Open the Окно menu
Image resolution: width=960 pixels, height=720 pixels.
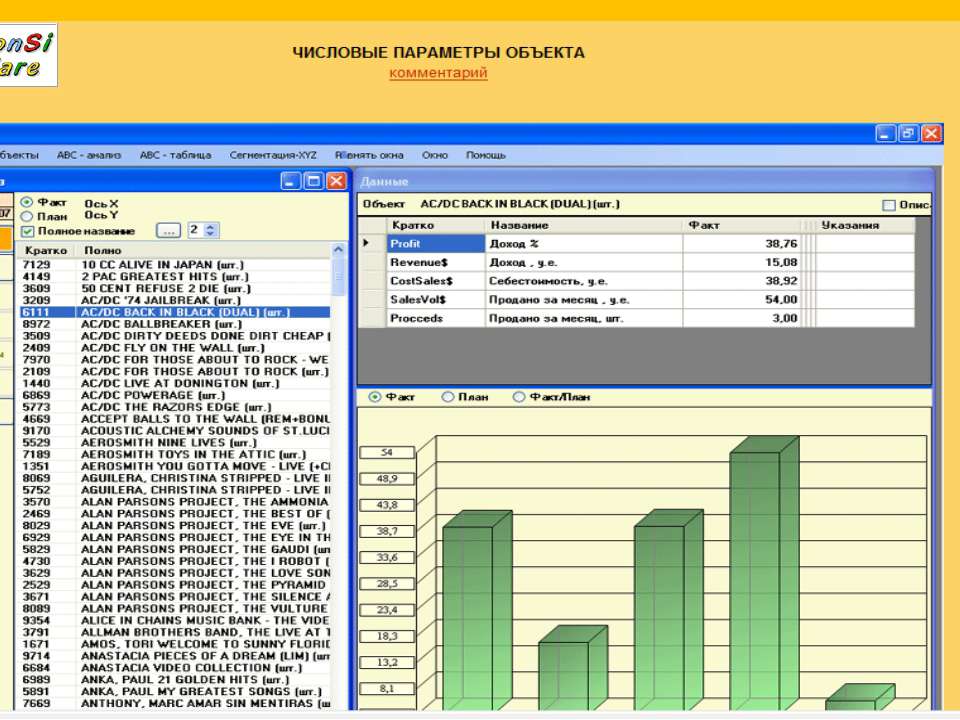click(435, 156)
